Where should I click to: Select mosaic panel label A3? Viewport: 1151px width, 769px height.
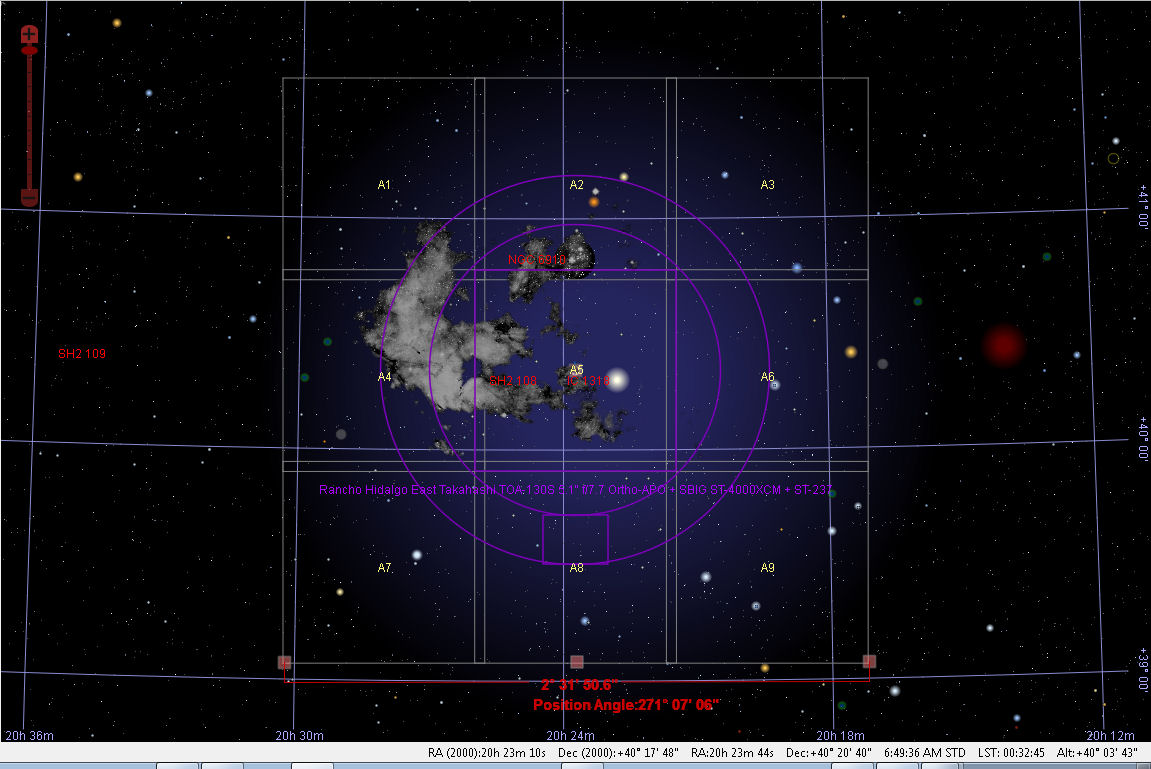click(x=768, y=185)
